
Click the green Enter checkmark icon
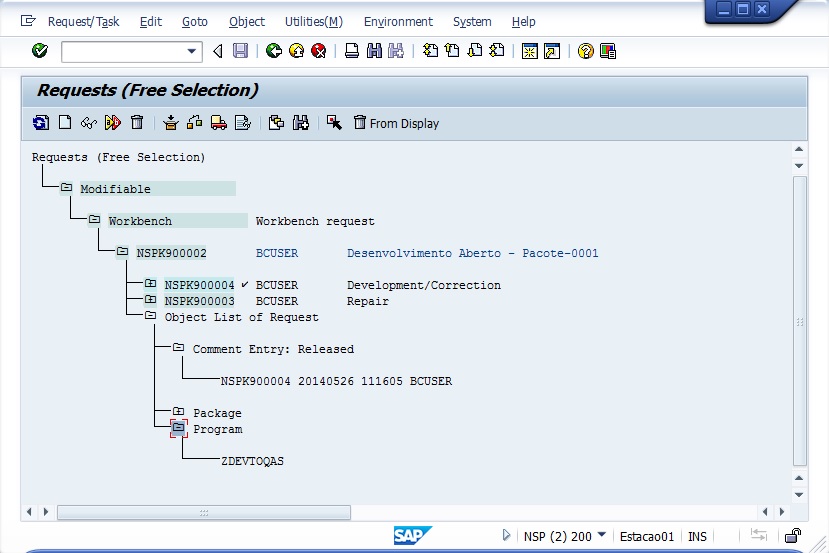pos(40,51)
